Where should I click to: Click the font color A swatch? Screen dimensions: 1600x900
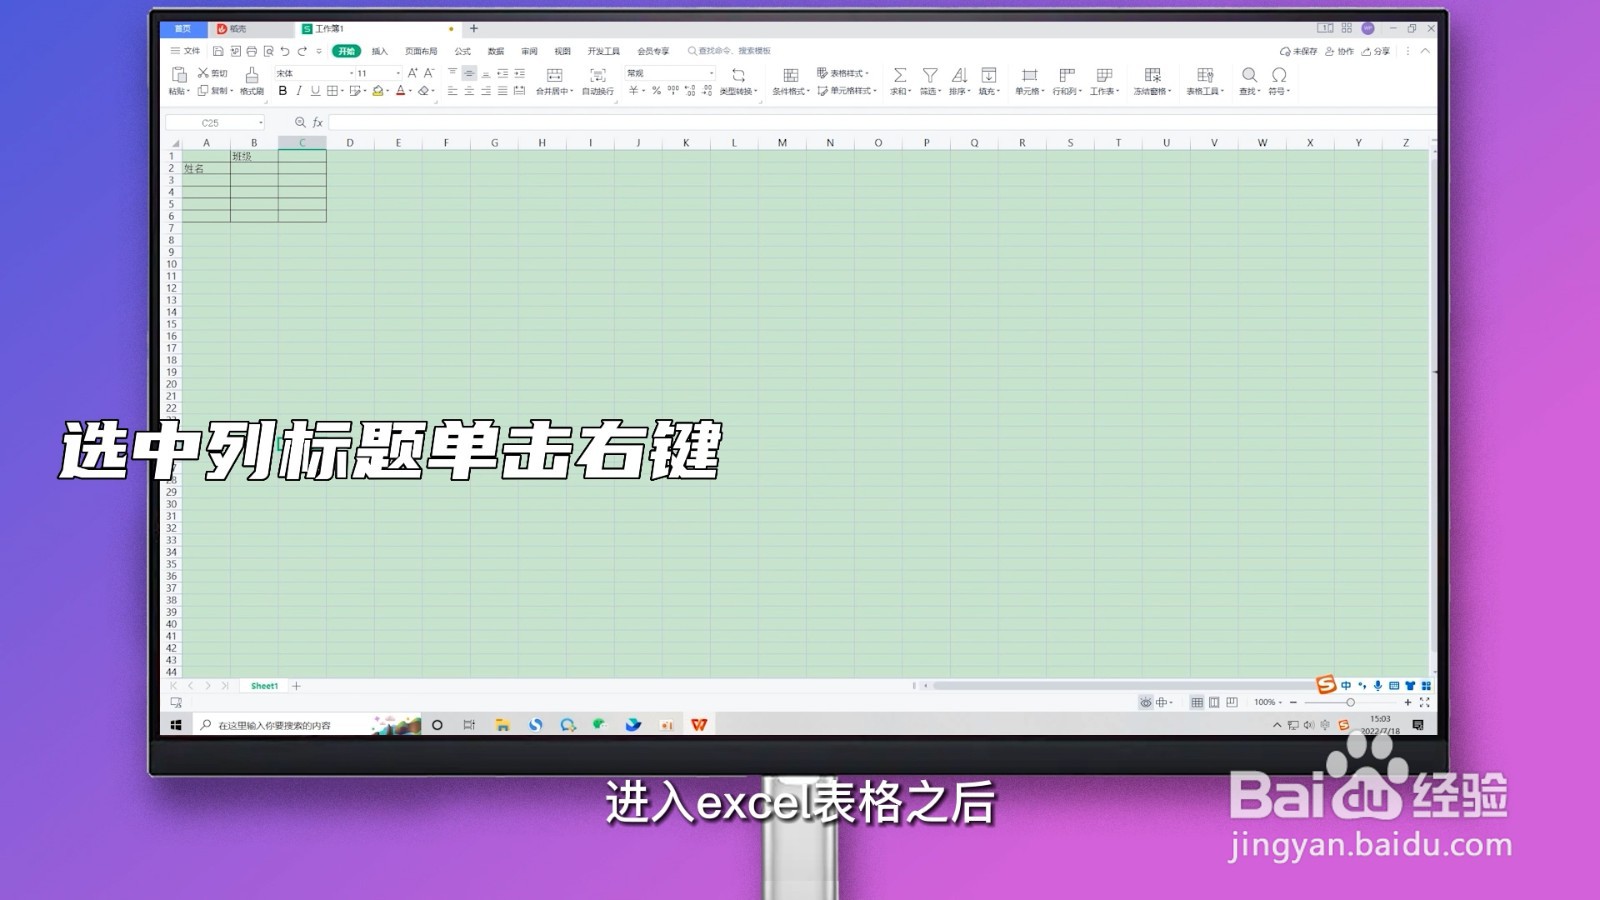pyautogui.click(x=401, y=90)
